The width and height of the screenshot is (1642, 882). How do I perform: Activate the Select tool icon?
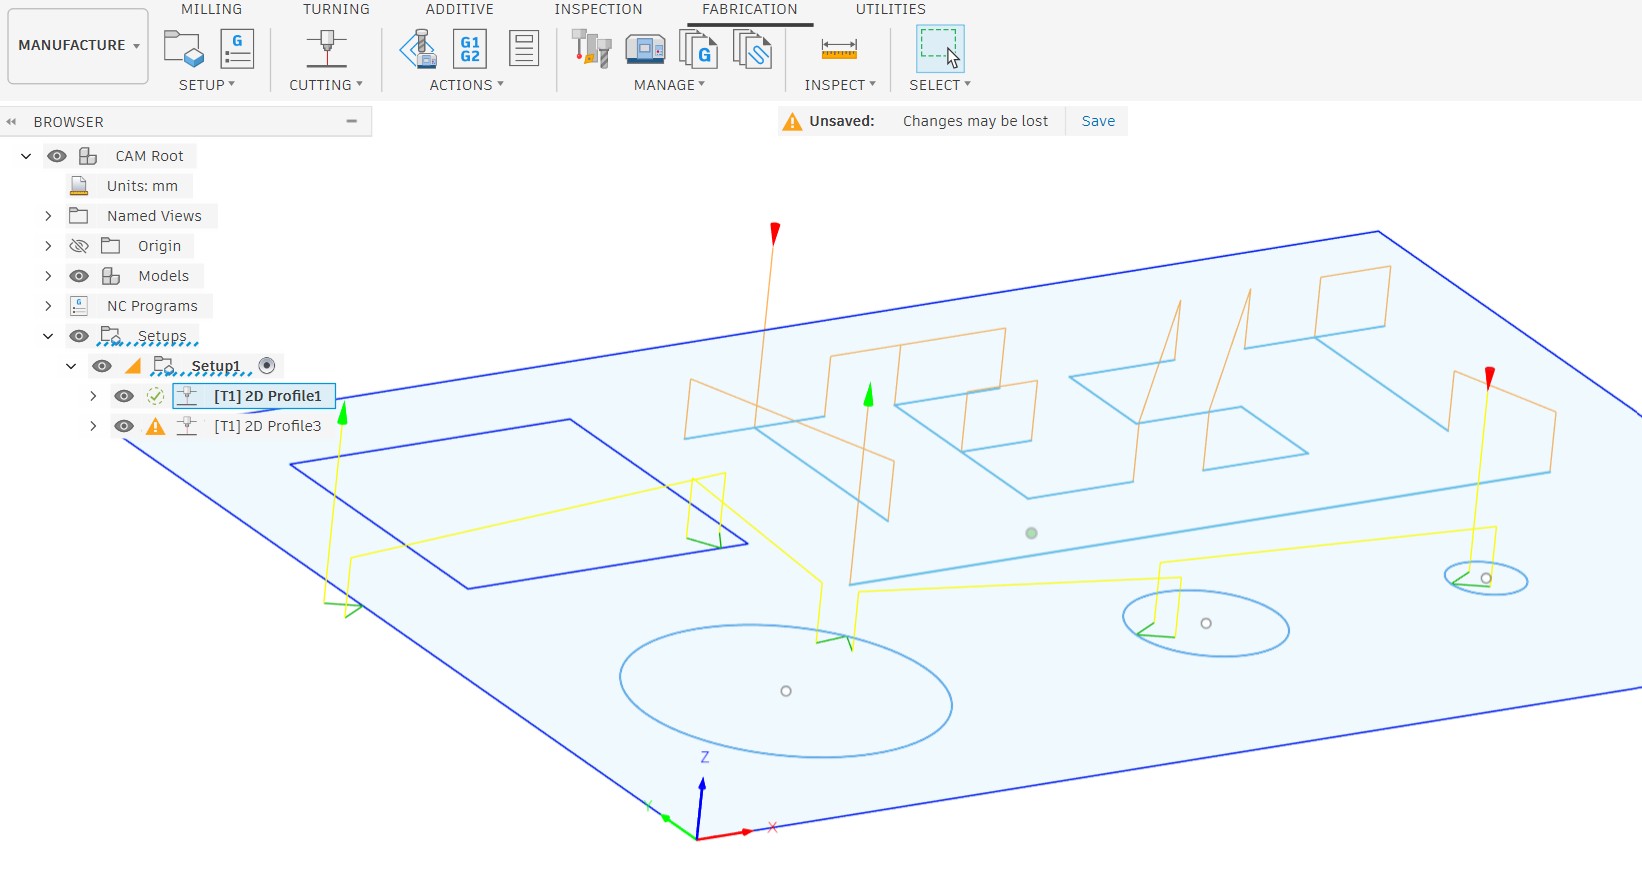[x=940, y=48]
